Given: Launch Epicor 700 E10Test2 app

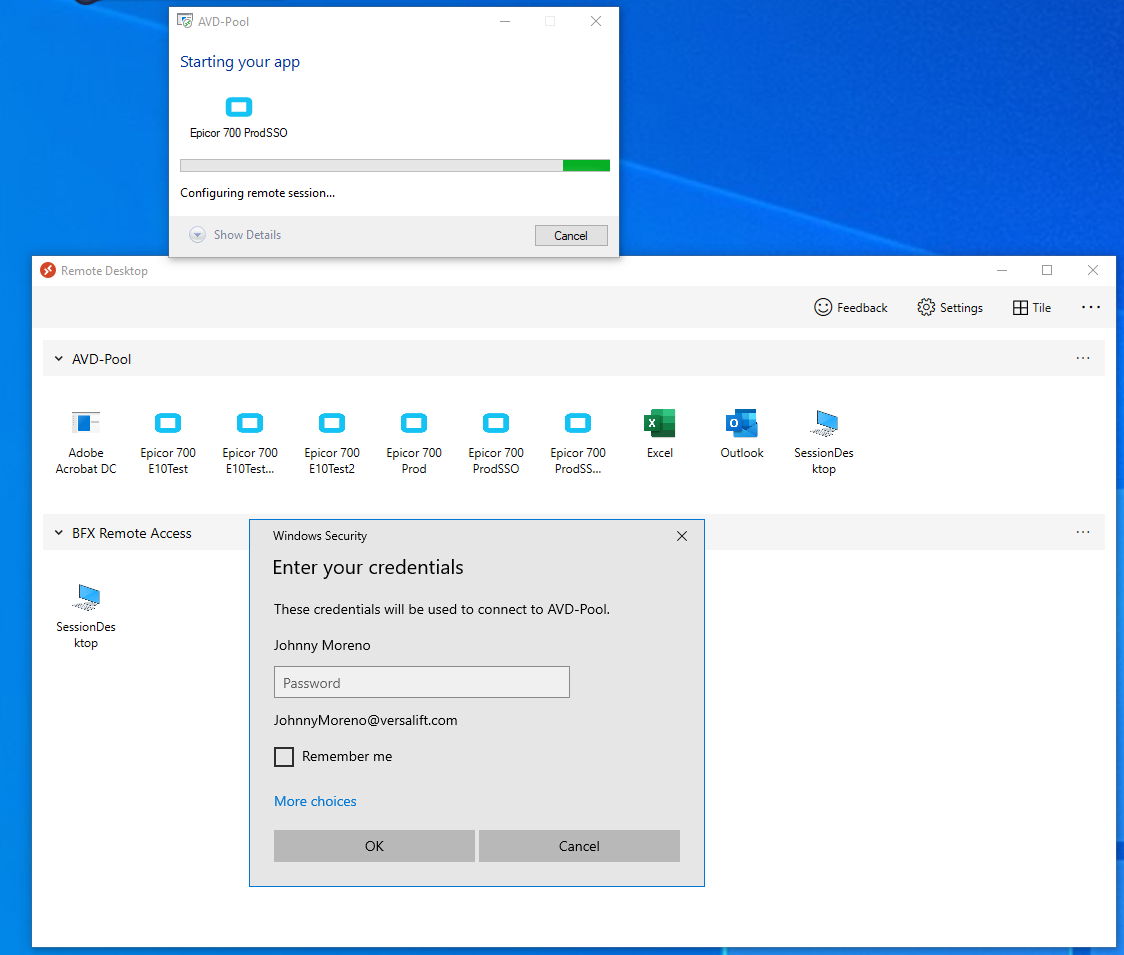Looking at the screenshot, I should pyautogui.click(x=332, y=440).
